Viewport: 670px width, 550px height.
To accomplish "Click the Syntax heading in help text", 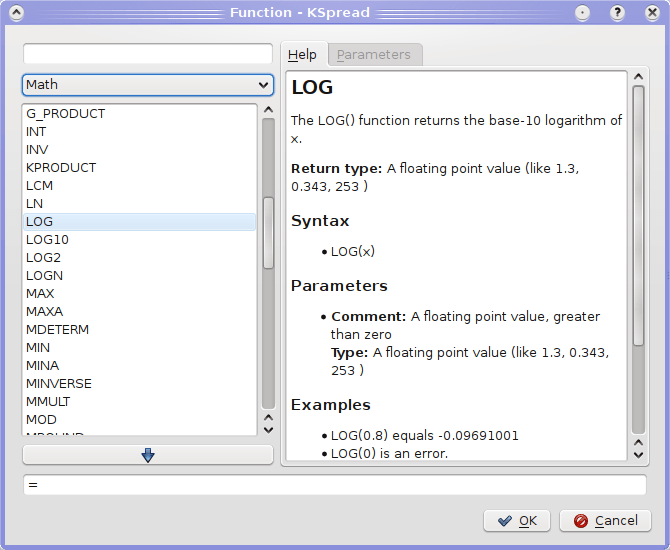I will (320, 221).
